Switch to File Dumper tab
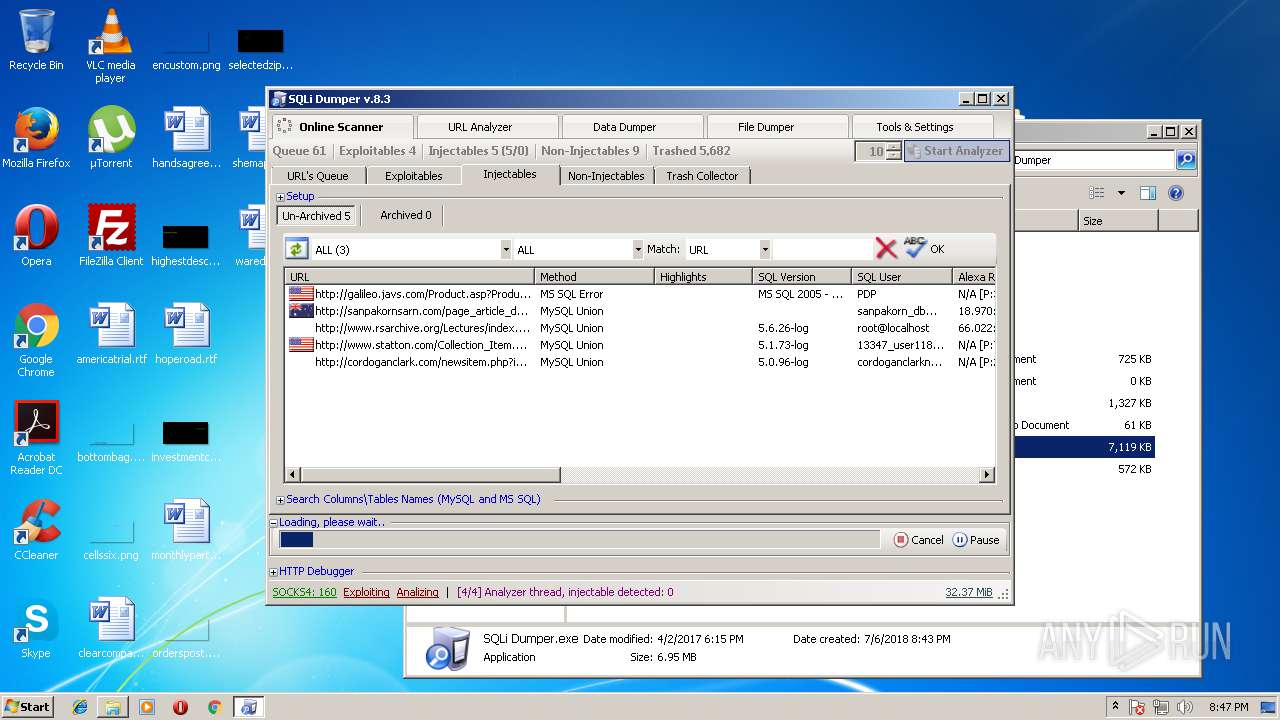 pyautogui.click(x=766, y=127)
